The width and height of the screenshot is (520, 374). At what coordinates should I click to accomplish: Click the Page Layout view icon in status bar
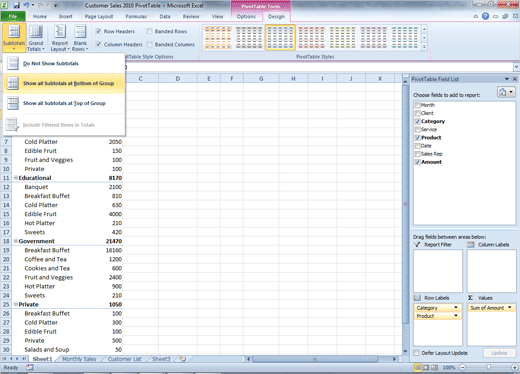426,367
